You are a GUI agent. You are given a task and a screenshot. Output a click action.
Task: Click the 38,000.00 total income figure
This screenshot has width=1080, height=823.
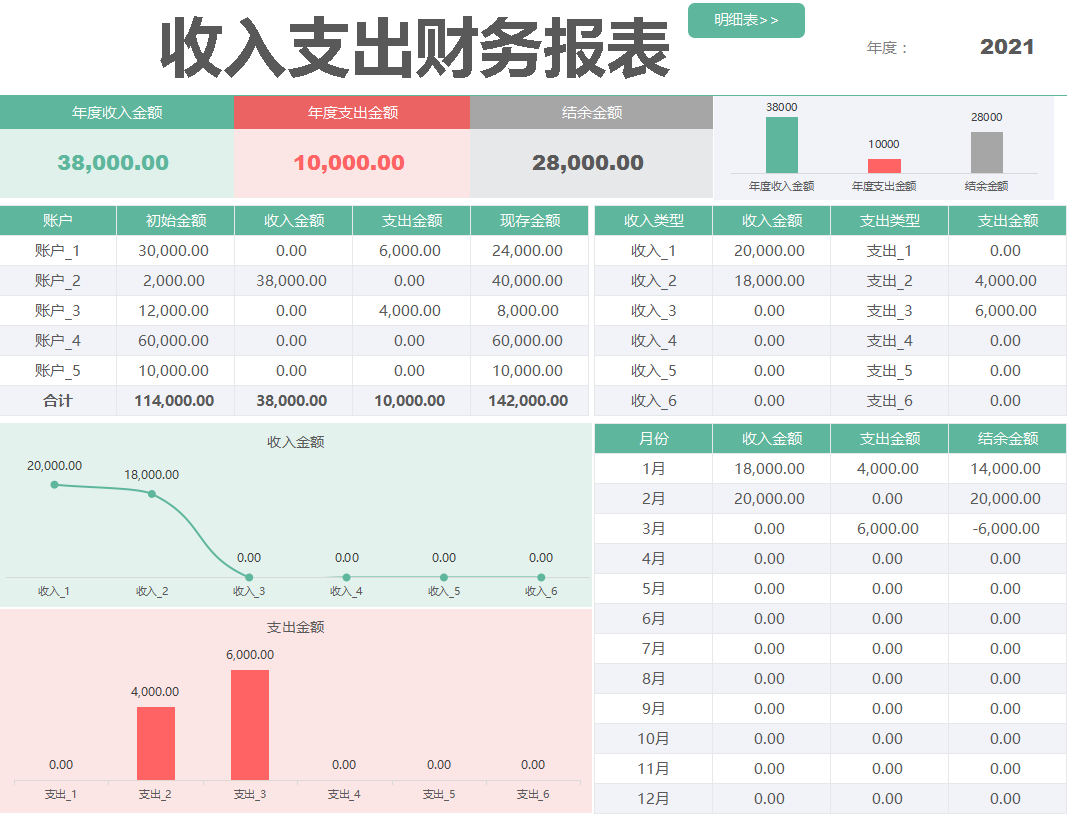115,160
